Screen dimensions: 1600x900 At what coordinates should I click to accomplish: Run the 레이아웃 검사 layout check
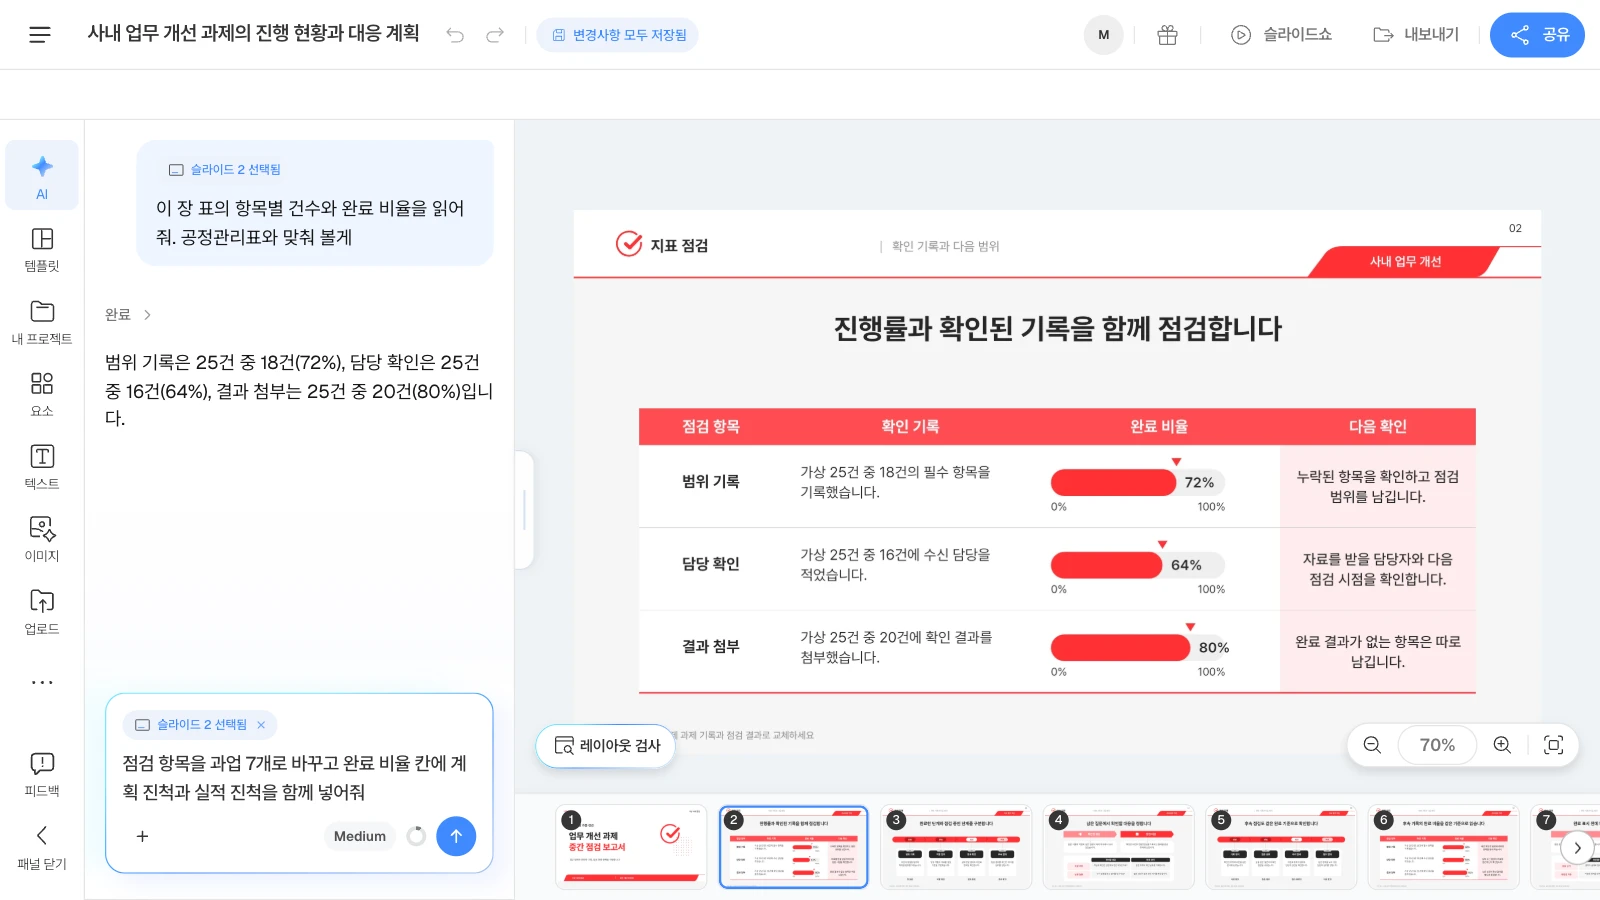(606, 745)
